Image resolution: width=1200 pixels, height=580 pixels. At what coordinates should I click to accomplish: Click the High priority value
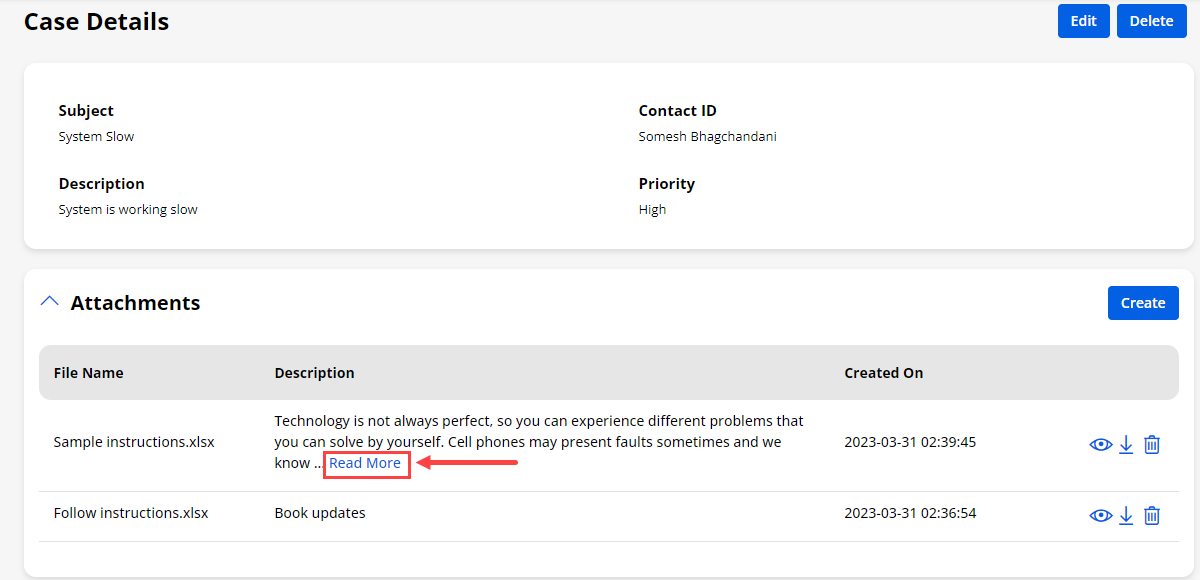pyautogui.click(x=652, y=210)
